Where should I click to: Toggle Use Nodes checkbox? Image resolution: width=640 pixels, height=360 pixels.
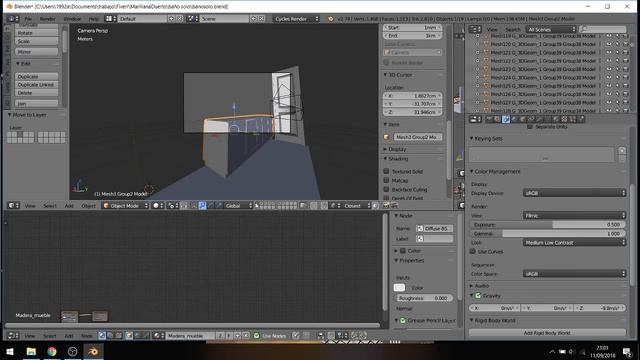click(257, 336)
